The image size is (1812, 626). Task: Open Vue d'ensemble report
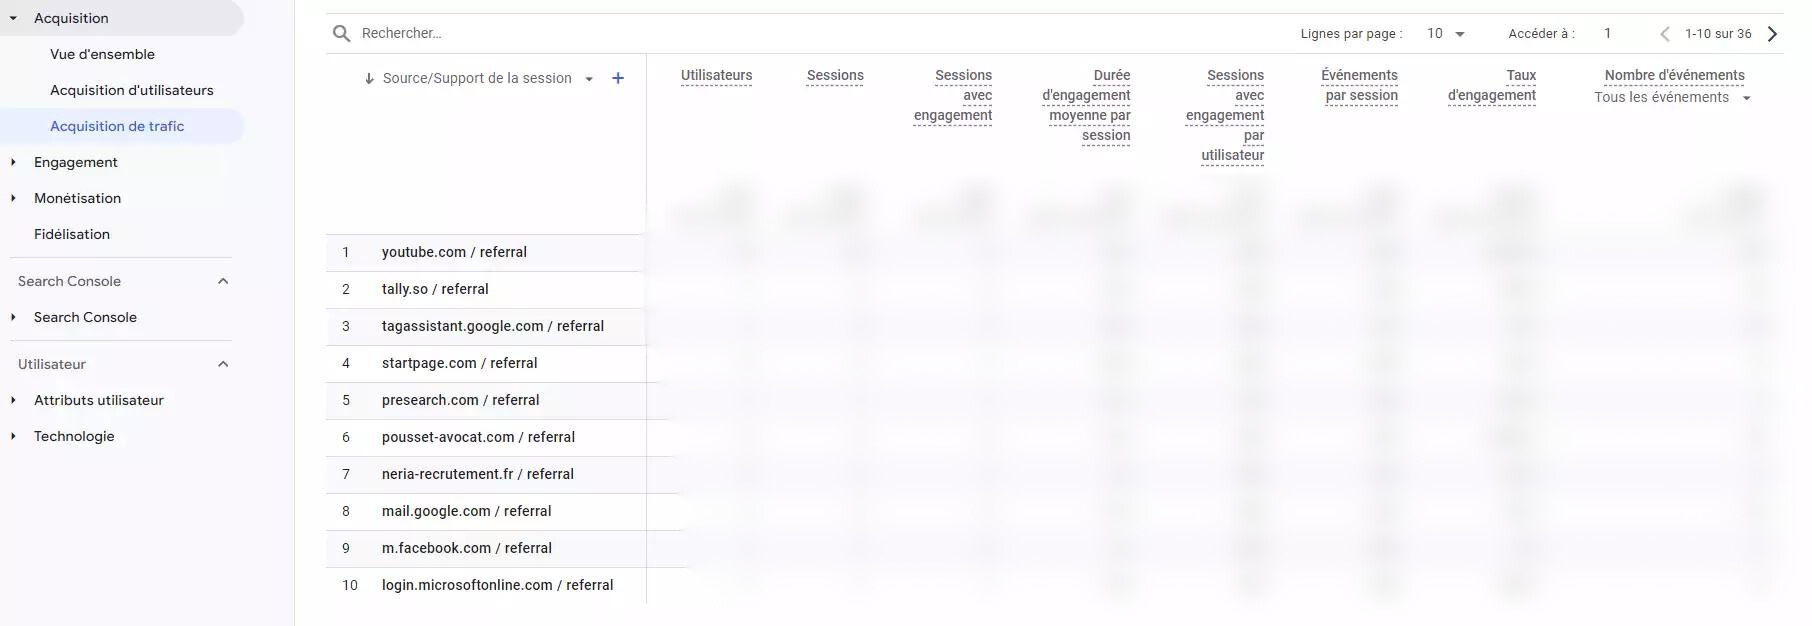pos(102,54)
